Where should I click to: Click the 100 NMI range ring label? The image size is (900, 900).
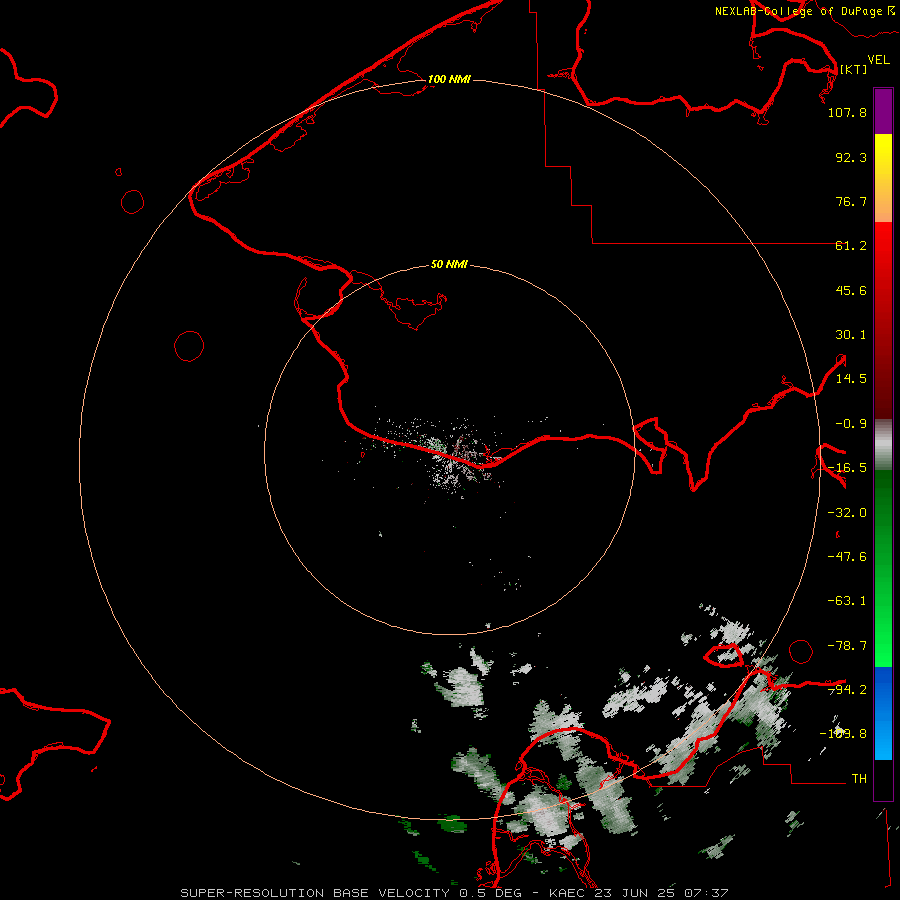(449, 79)
